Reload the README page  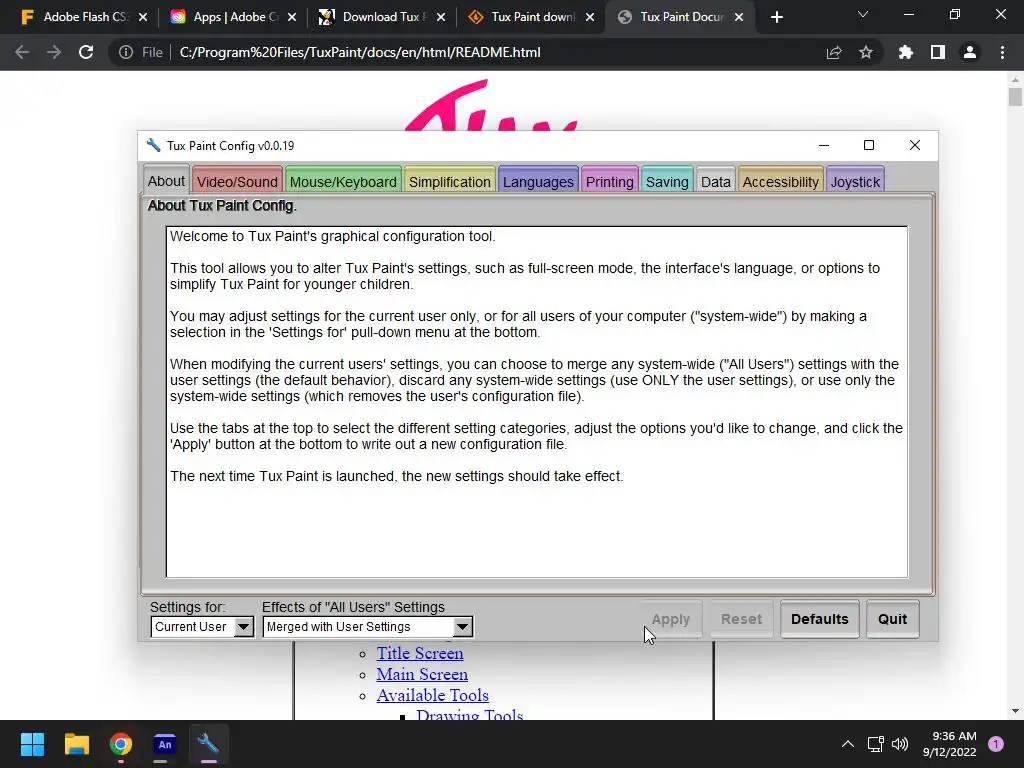[86, 52]
